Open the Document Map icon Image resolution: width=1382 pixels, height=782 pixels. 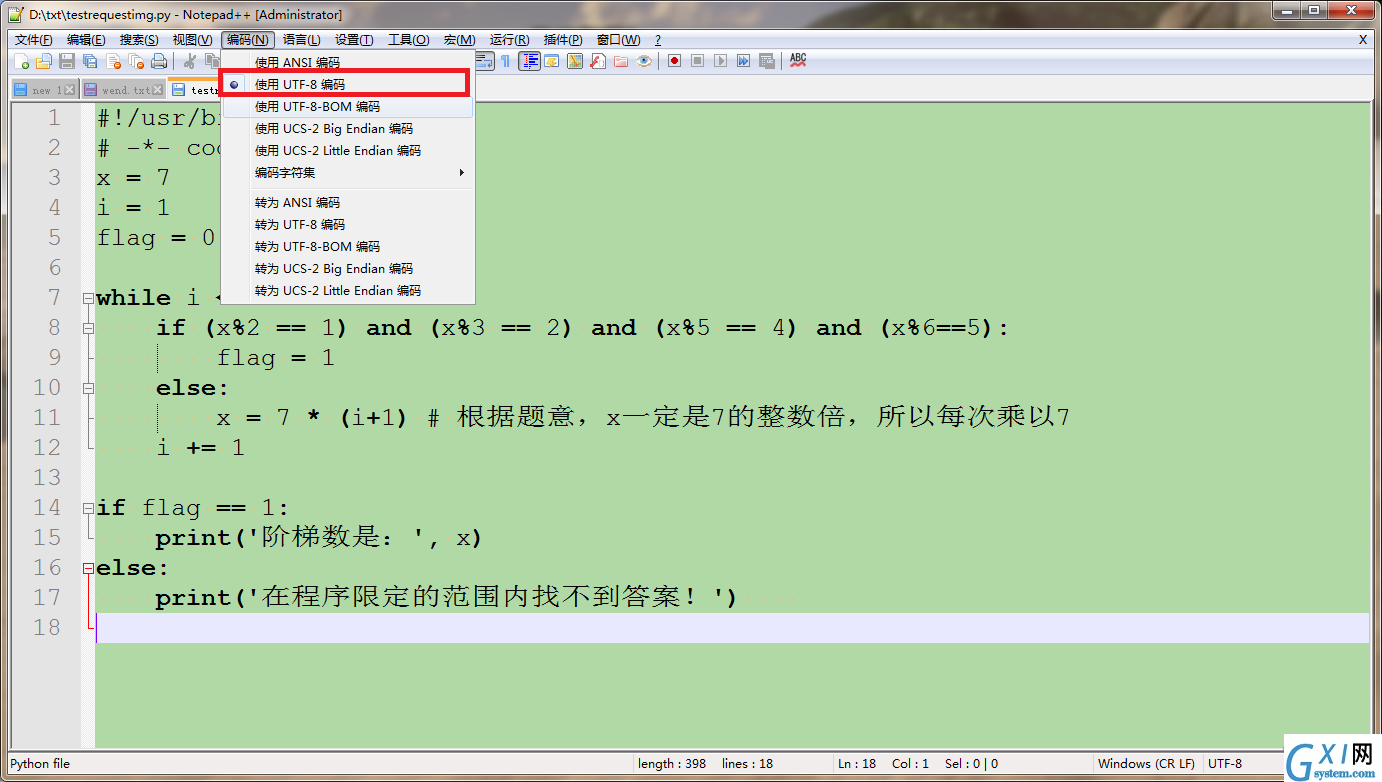(575, 61)
